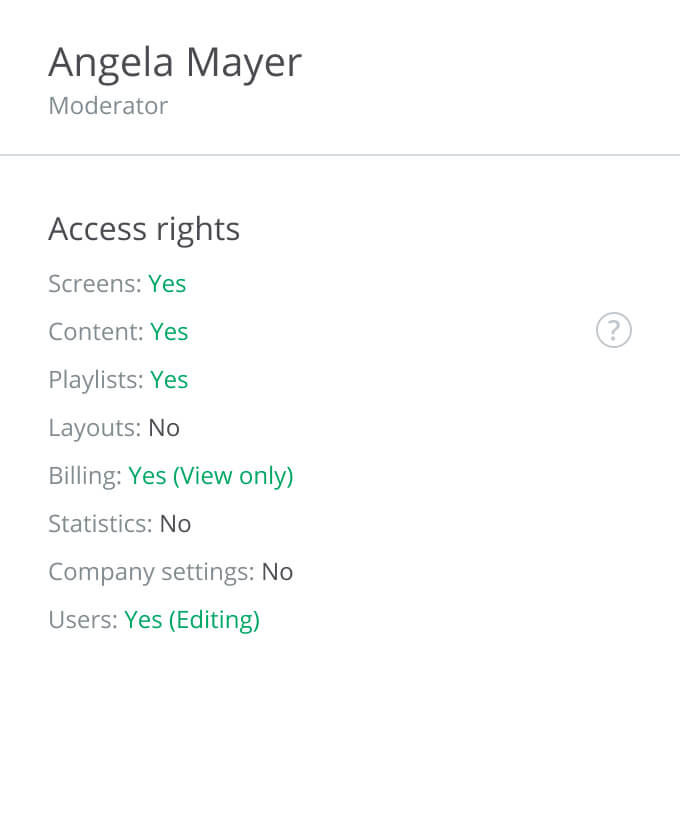Image resolution: width=680 pixels, height=824 pixels.
Task: Choose the Yes value beside Playlists
Action: tap(169, 380)
